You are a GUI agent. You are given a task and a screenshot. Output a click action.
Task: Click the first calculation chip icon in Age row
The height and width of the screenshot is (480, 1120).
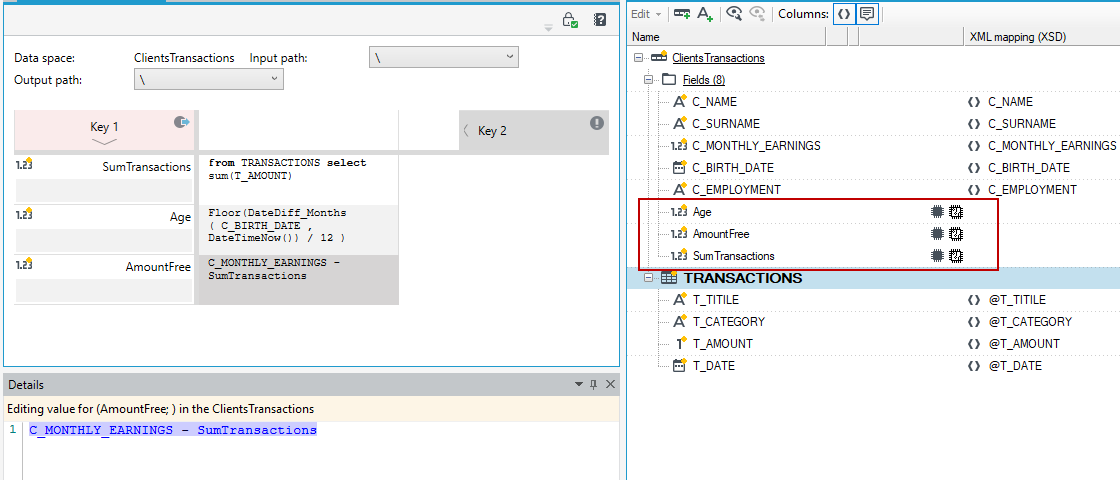tap(938, 211)
